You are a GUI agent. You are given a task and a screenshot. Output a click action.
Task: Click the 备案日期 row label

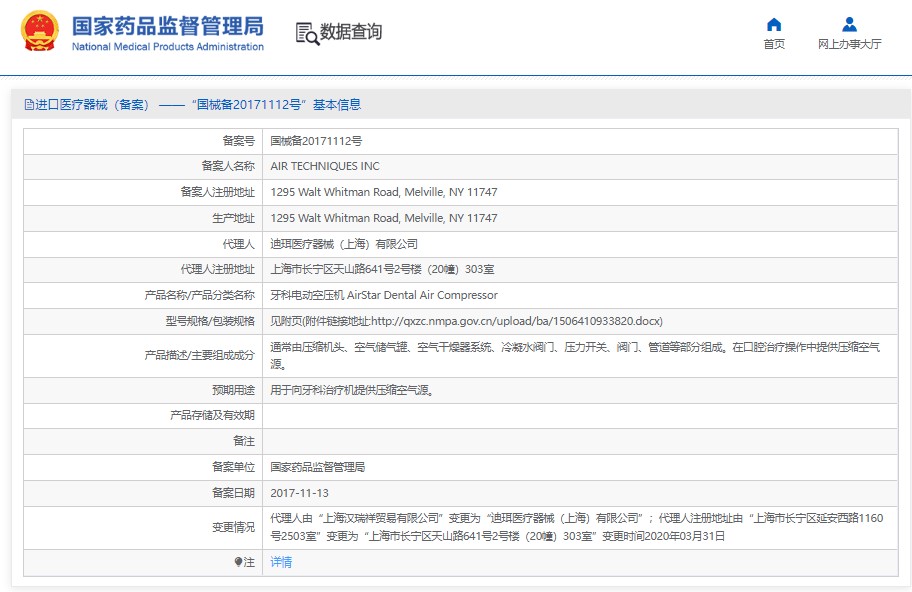coord(233,493)
